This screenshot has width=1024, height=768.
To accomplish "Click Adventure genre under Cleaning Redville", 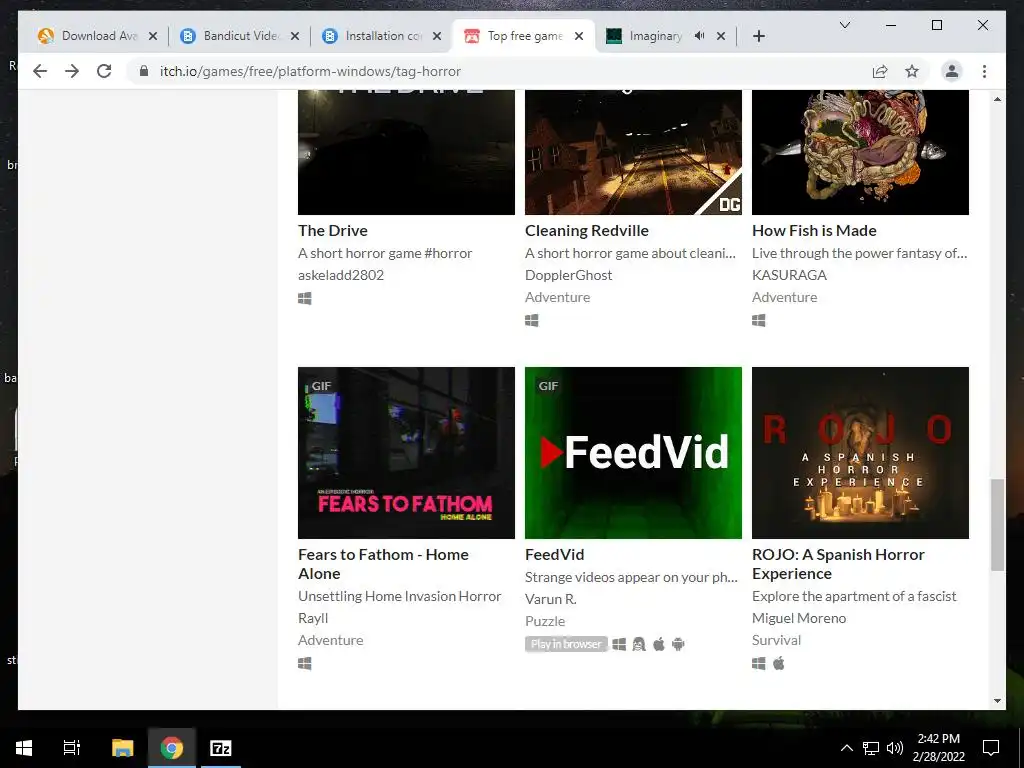I will [557, 297].
